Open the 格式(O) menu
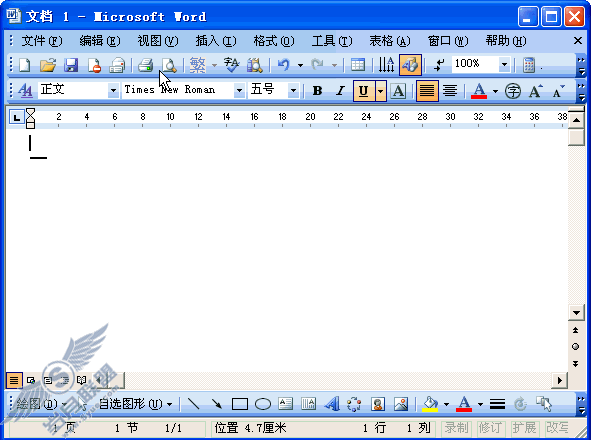 click(274, 41)
